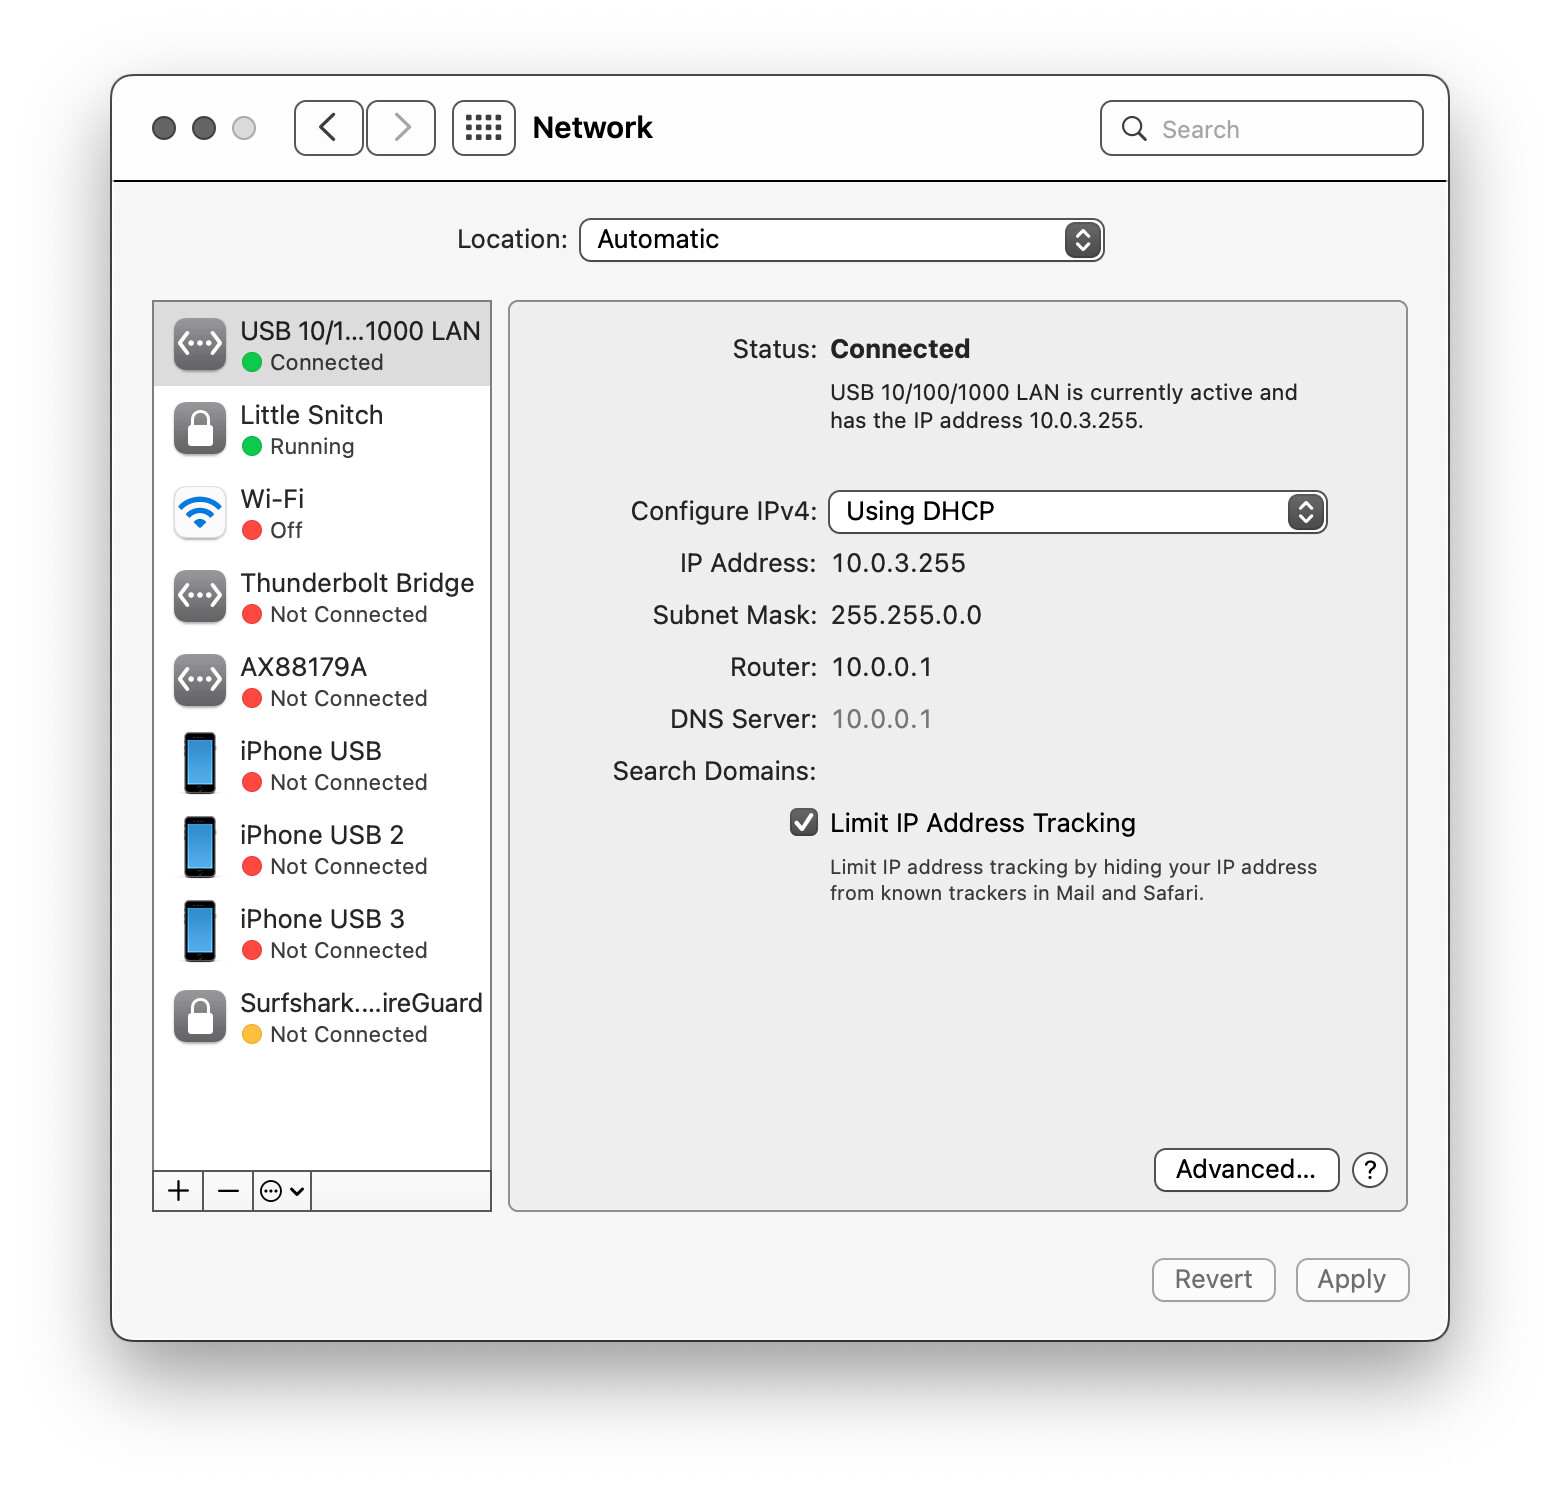Show all preferences grid icon
This screenshot has height=1488, width=1560.
[484, 128]
